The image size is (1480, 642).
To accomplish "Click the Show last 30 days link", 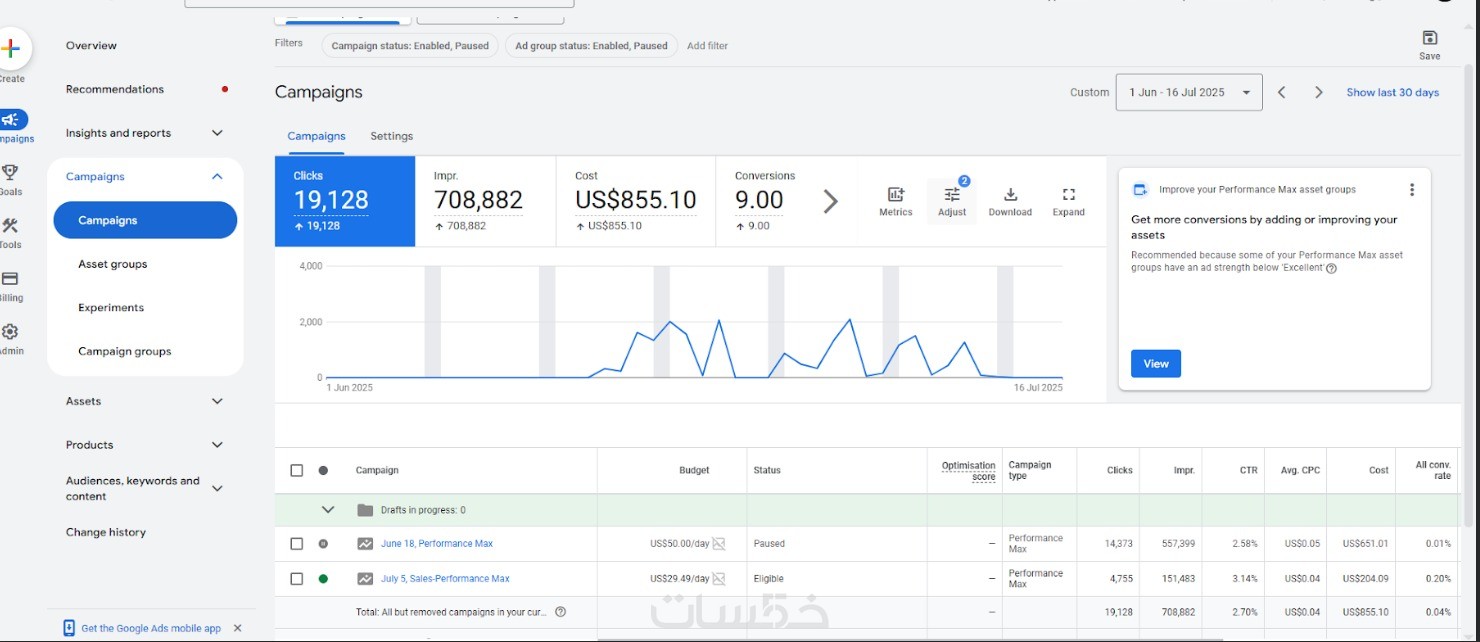I will coord(1392,92).
